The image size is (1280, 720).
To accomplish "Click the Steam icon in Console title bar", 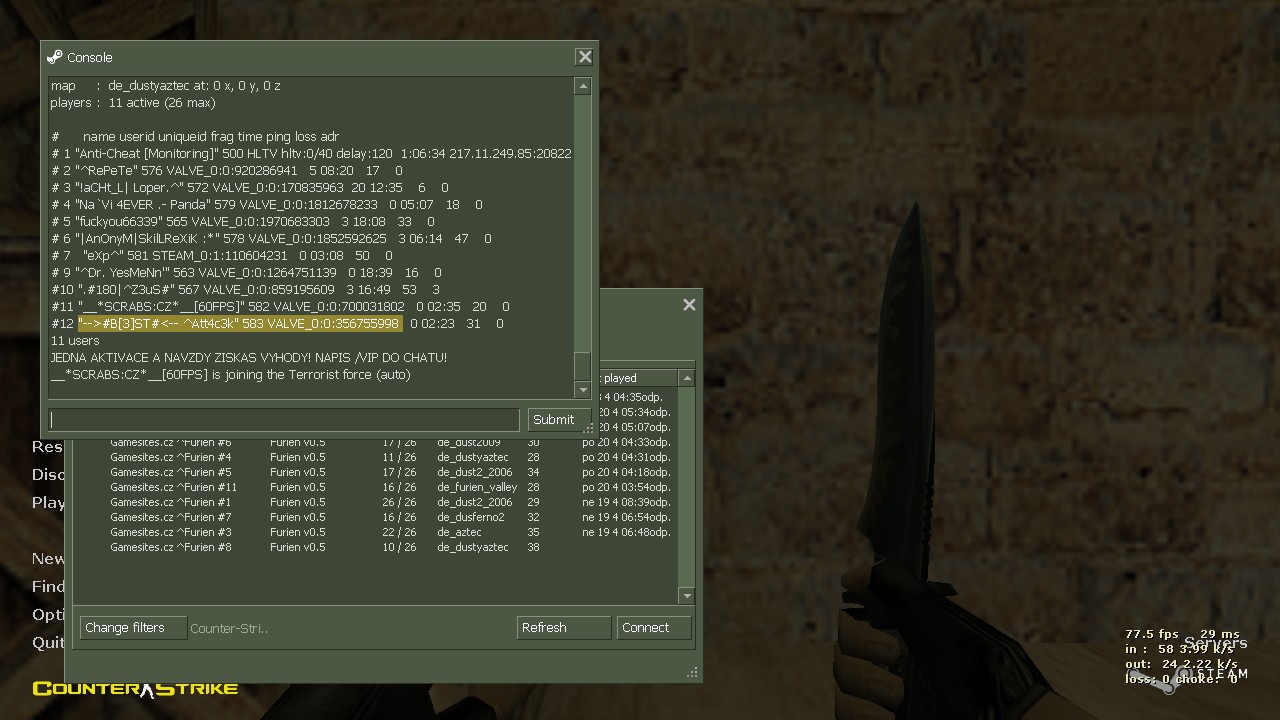I will (55, 57).
